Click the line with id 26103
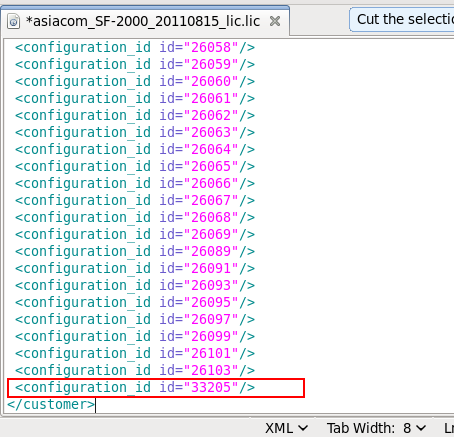Viewport: 454px width, 437px height. [x=135, y=370]
